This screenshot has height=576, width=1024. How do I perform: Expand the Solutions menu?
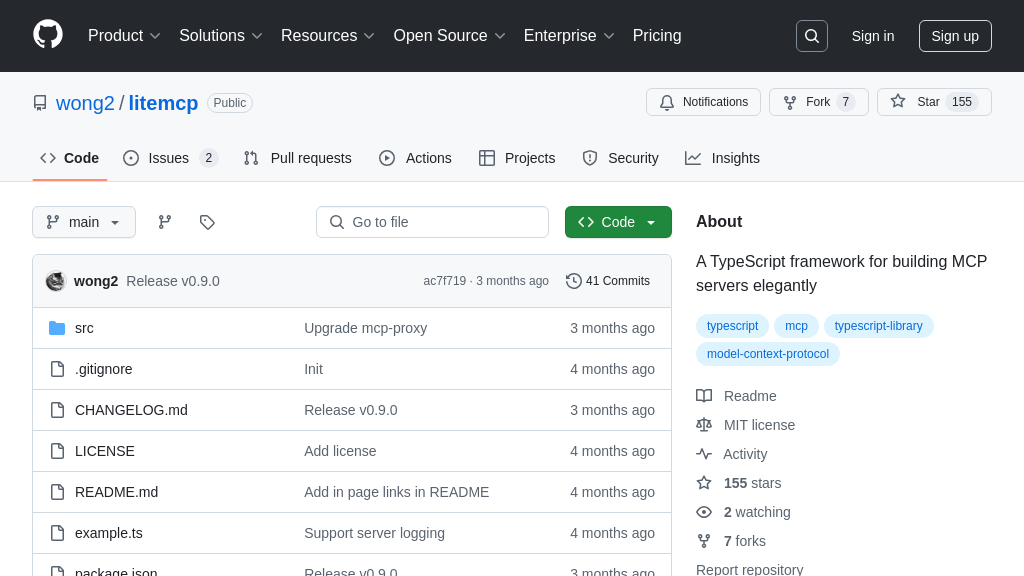[221, 36]
